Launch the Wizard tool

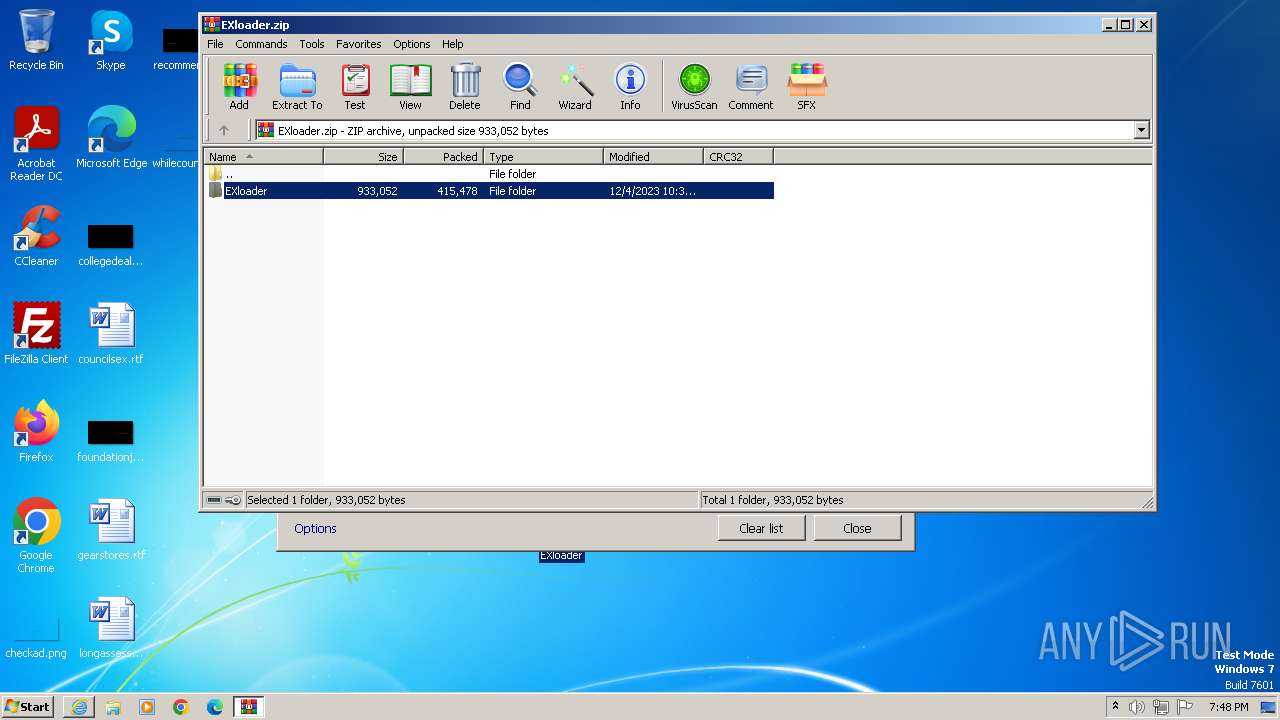click(575, 86)
